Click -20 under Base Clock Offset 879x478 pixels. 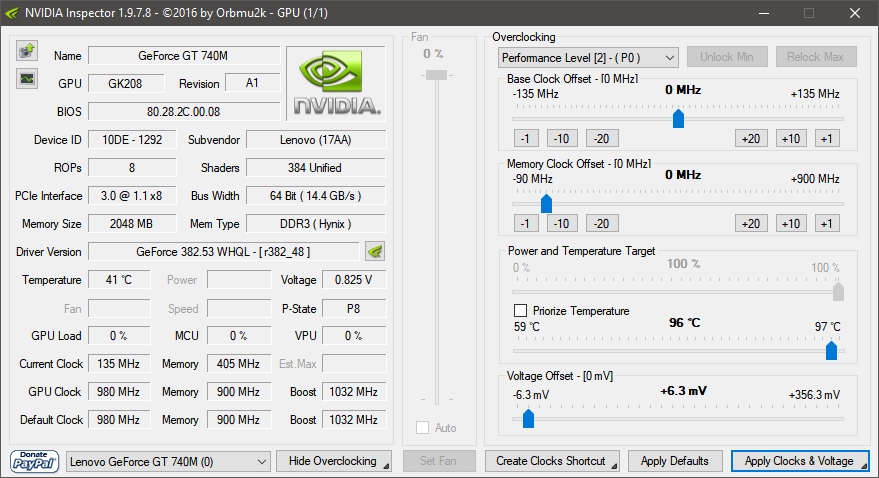click(x=602, y=138)
